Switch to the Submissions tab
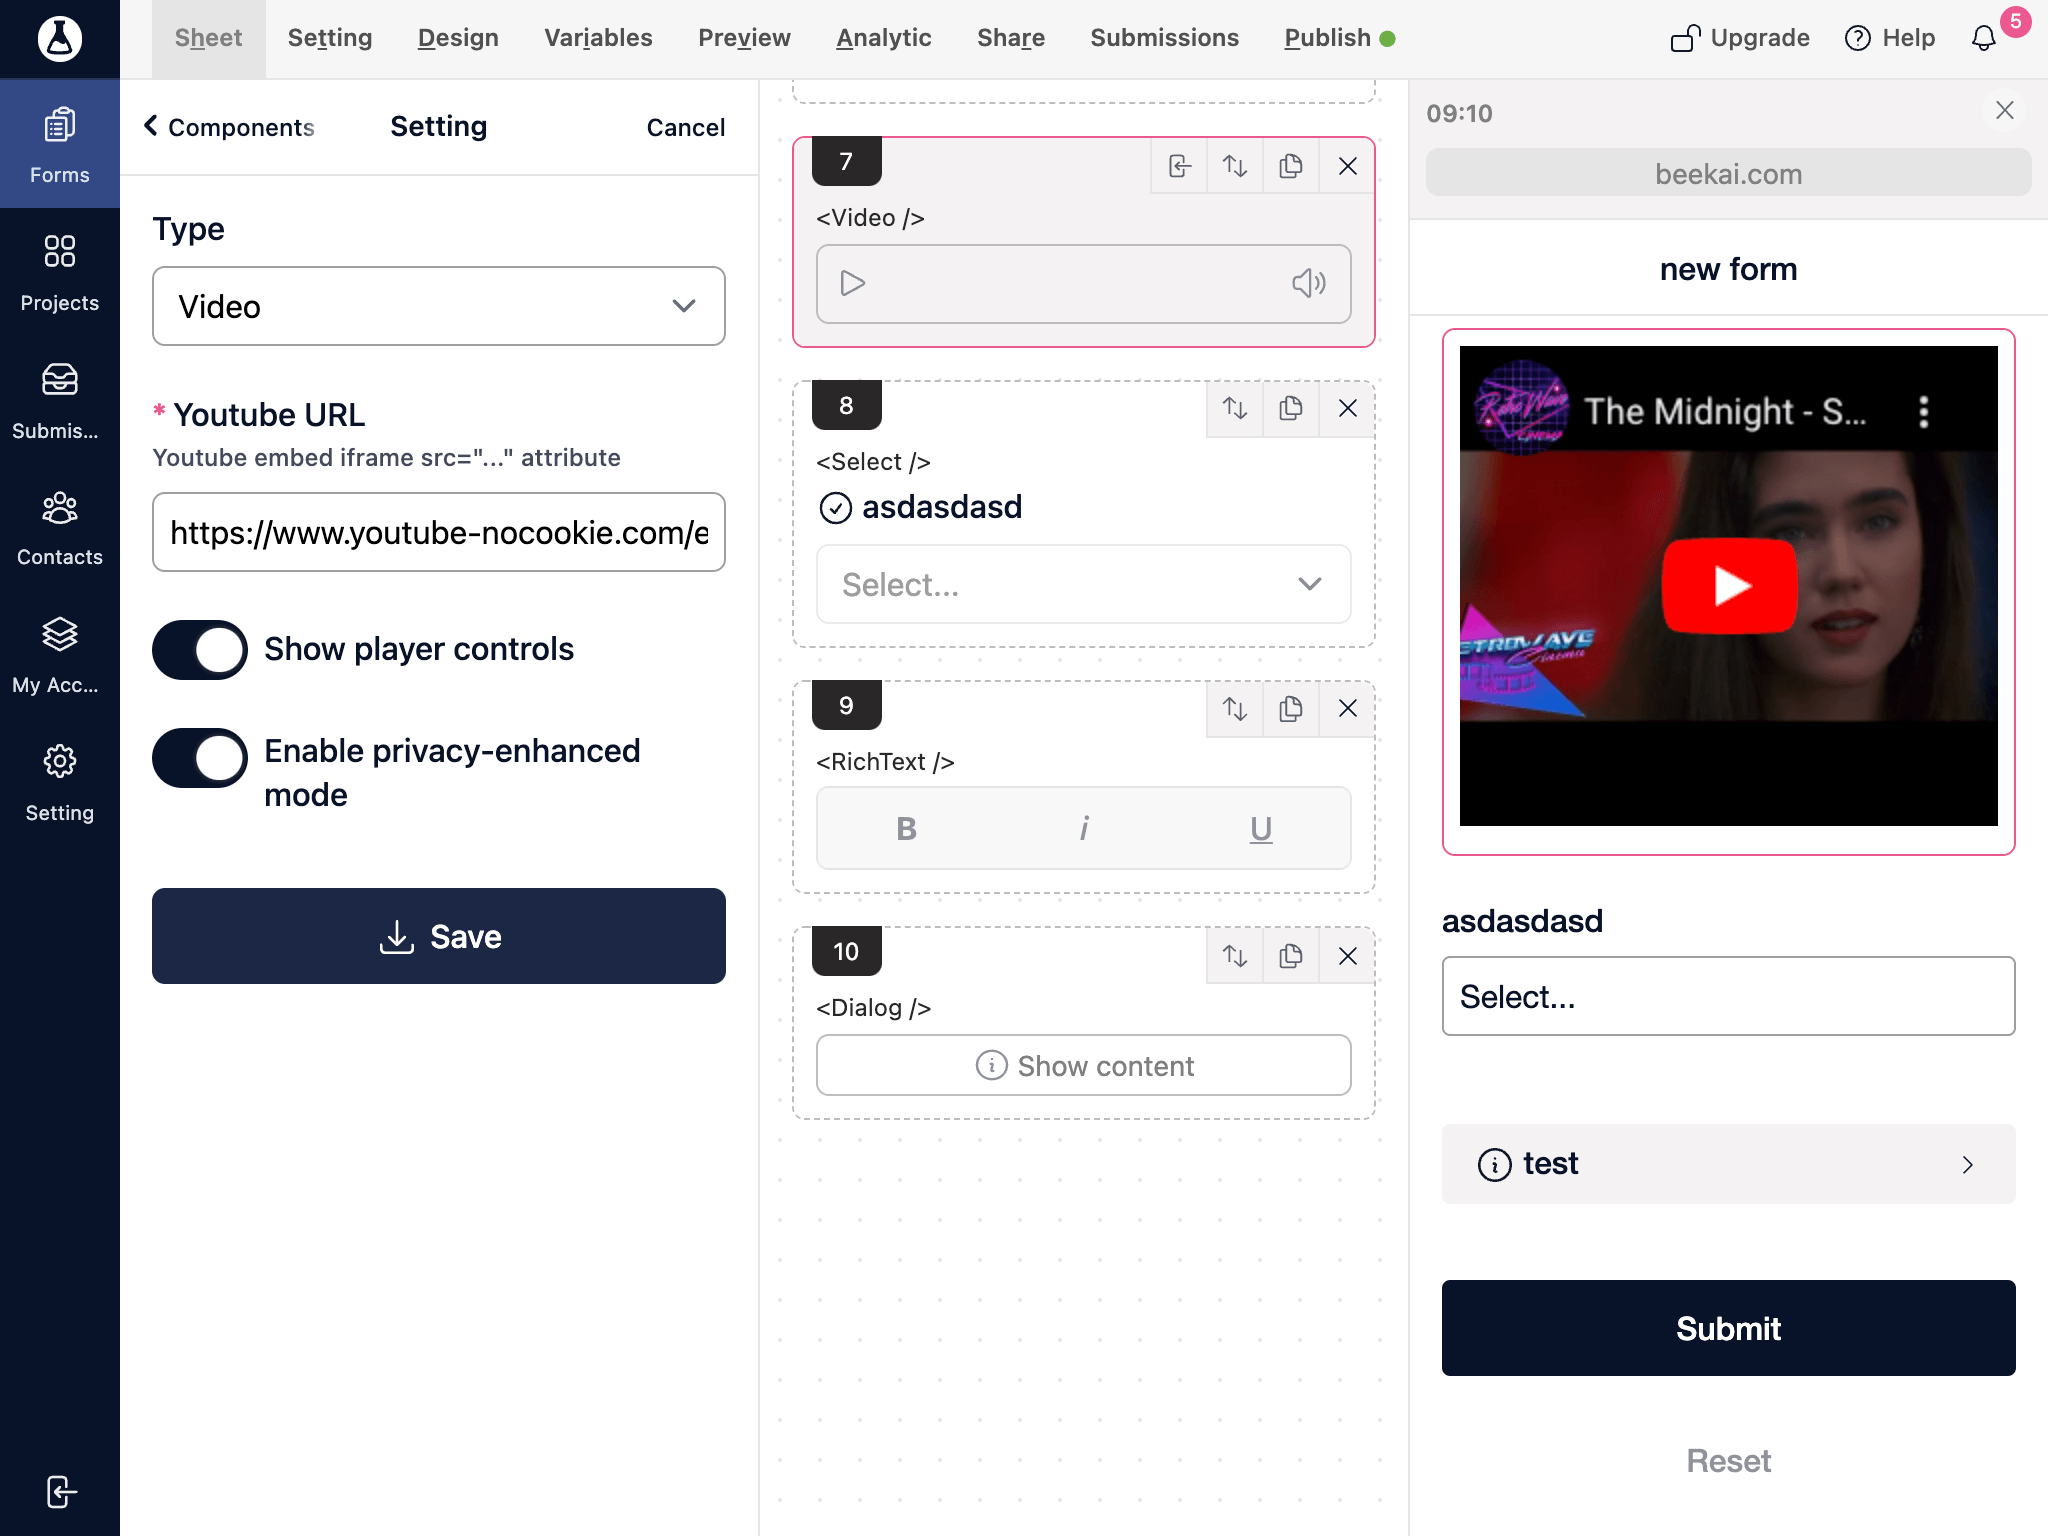The height and width of the screenshot is (1536, 2048). point(1164,38)
